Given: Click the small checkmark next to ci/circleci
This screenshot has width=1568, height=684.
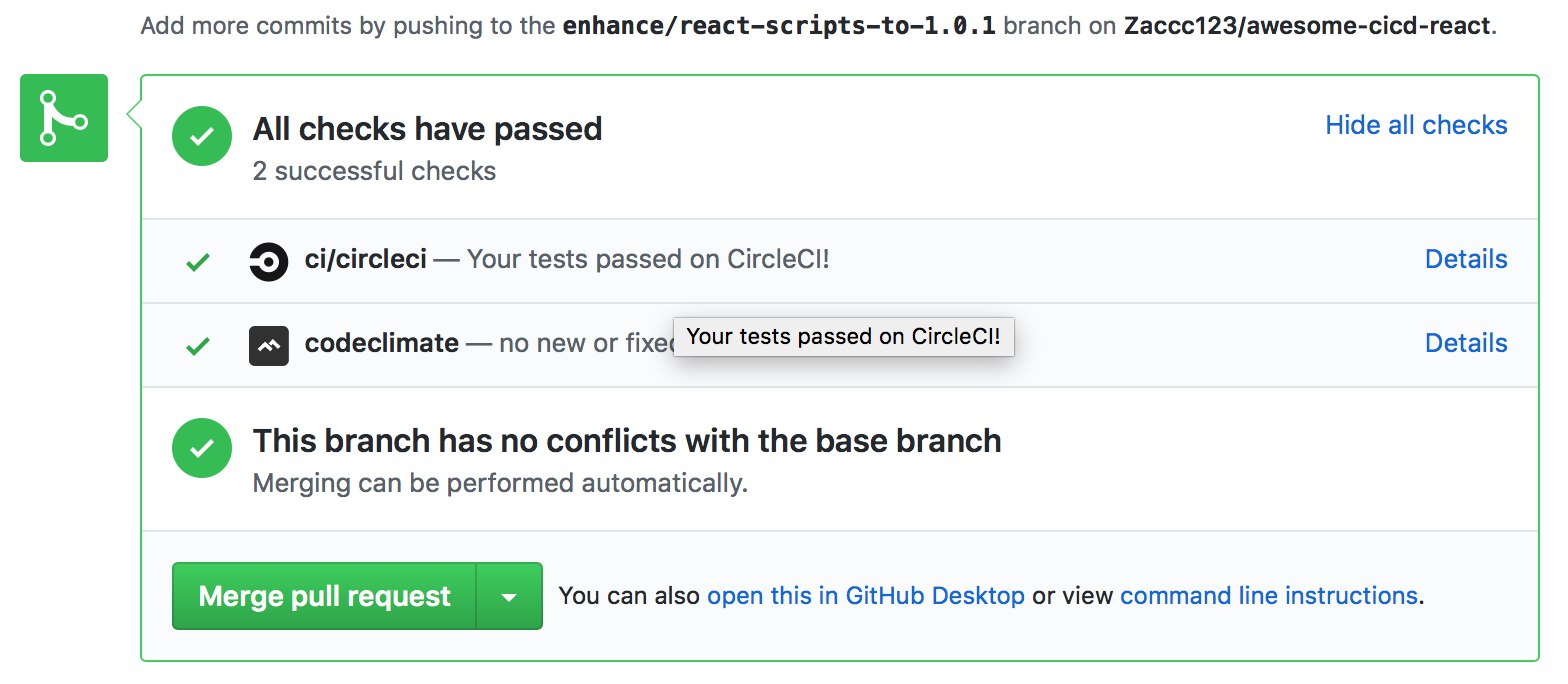Looking at the screenshot, I should coord(198,262).
